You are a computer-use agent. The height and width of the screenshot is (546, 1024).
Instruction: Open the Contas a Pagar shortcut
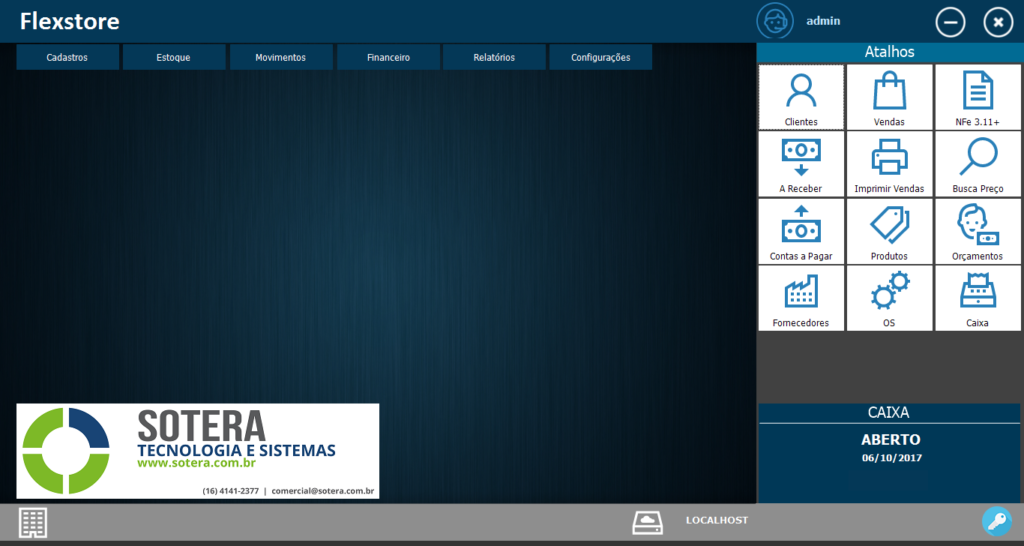pyautogui.click(x=801, y=231)
